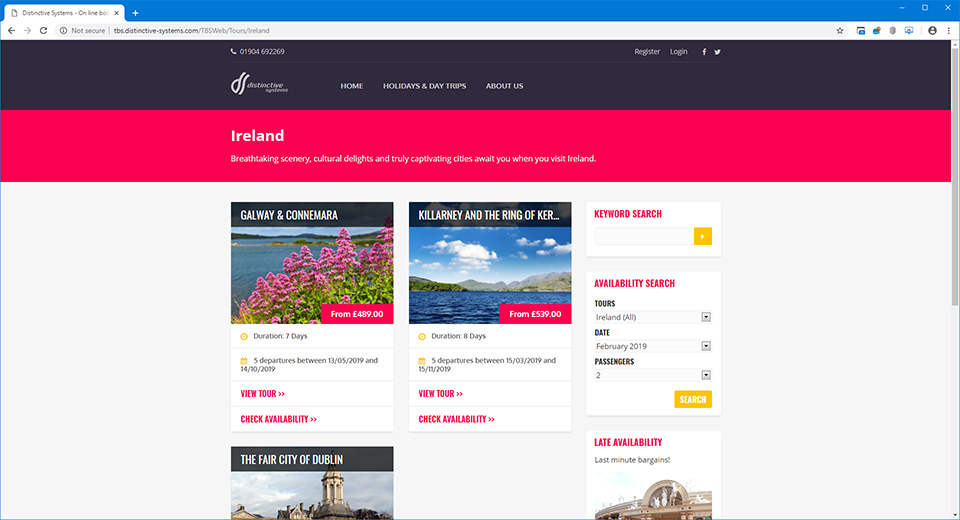Click the phone number 01904 692269
This screenshot has height=520, width=960.
click(262, 51)
